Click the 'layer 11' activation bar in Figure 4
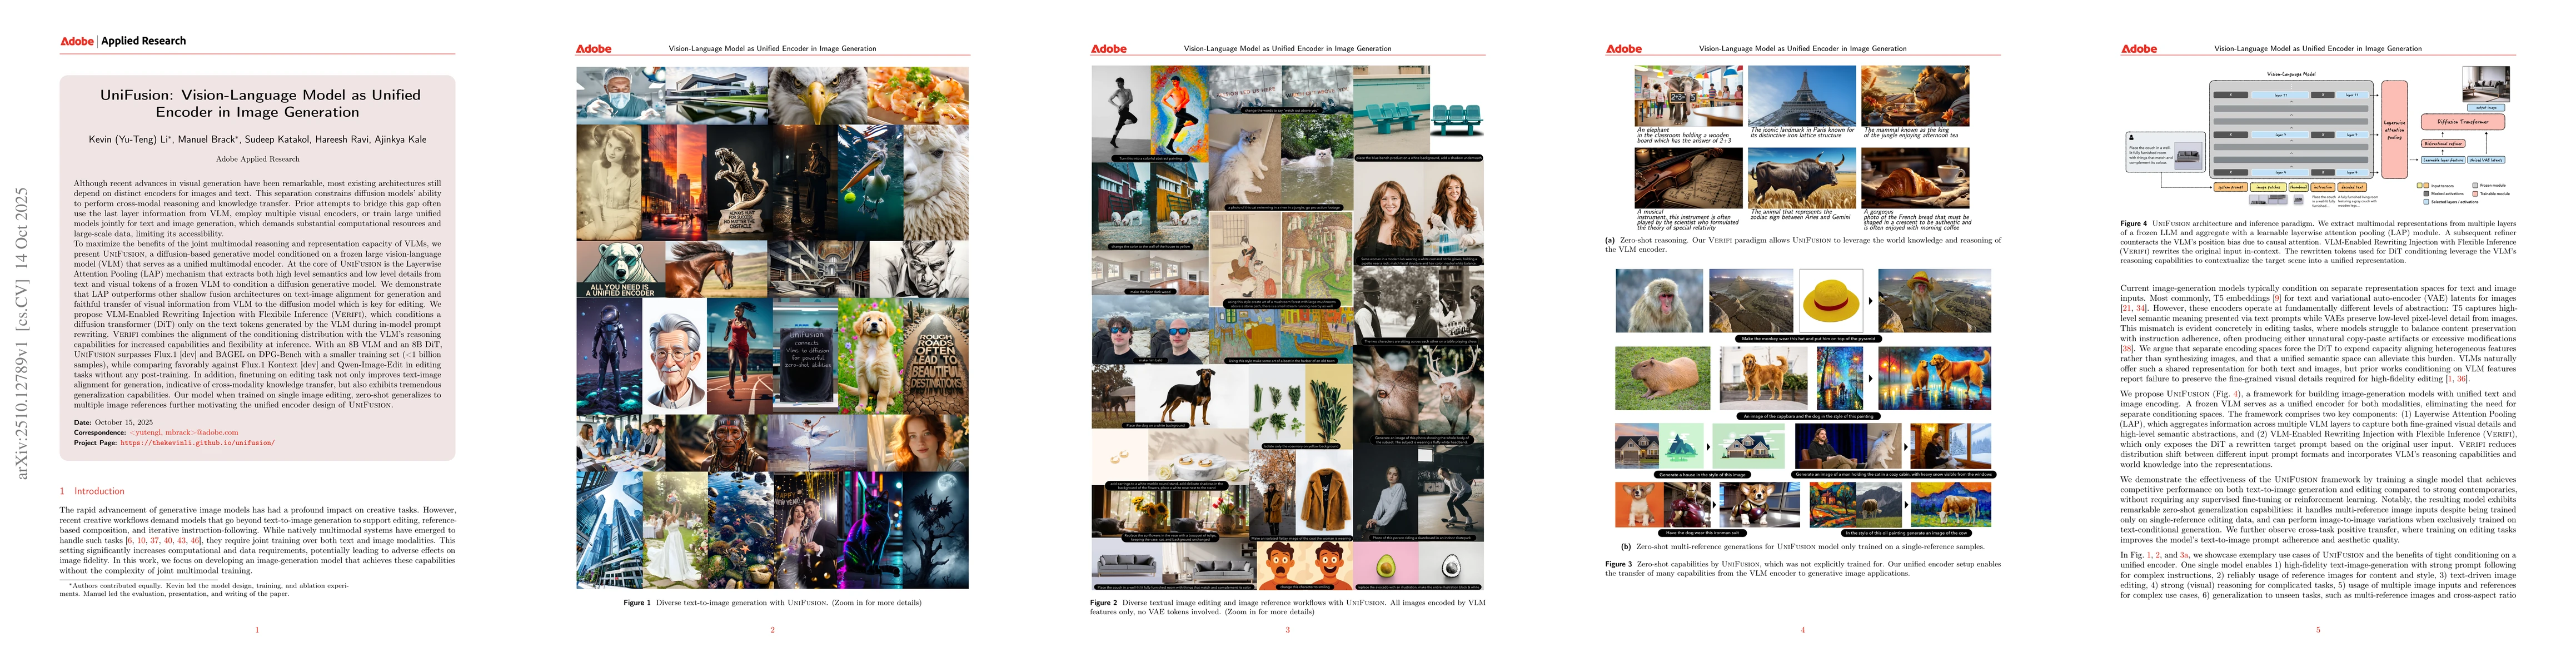Viewport: 2576px width, 667px height. [2279, 95]
